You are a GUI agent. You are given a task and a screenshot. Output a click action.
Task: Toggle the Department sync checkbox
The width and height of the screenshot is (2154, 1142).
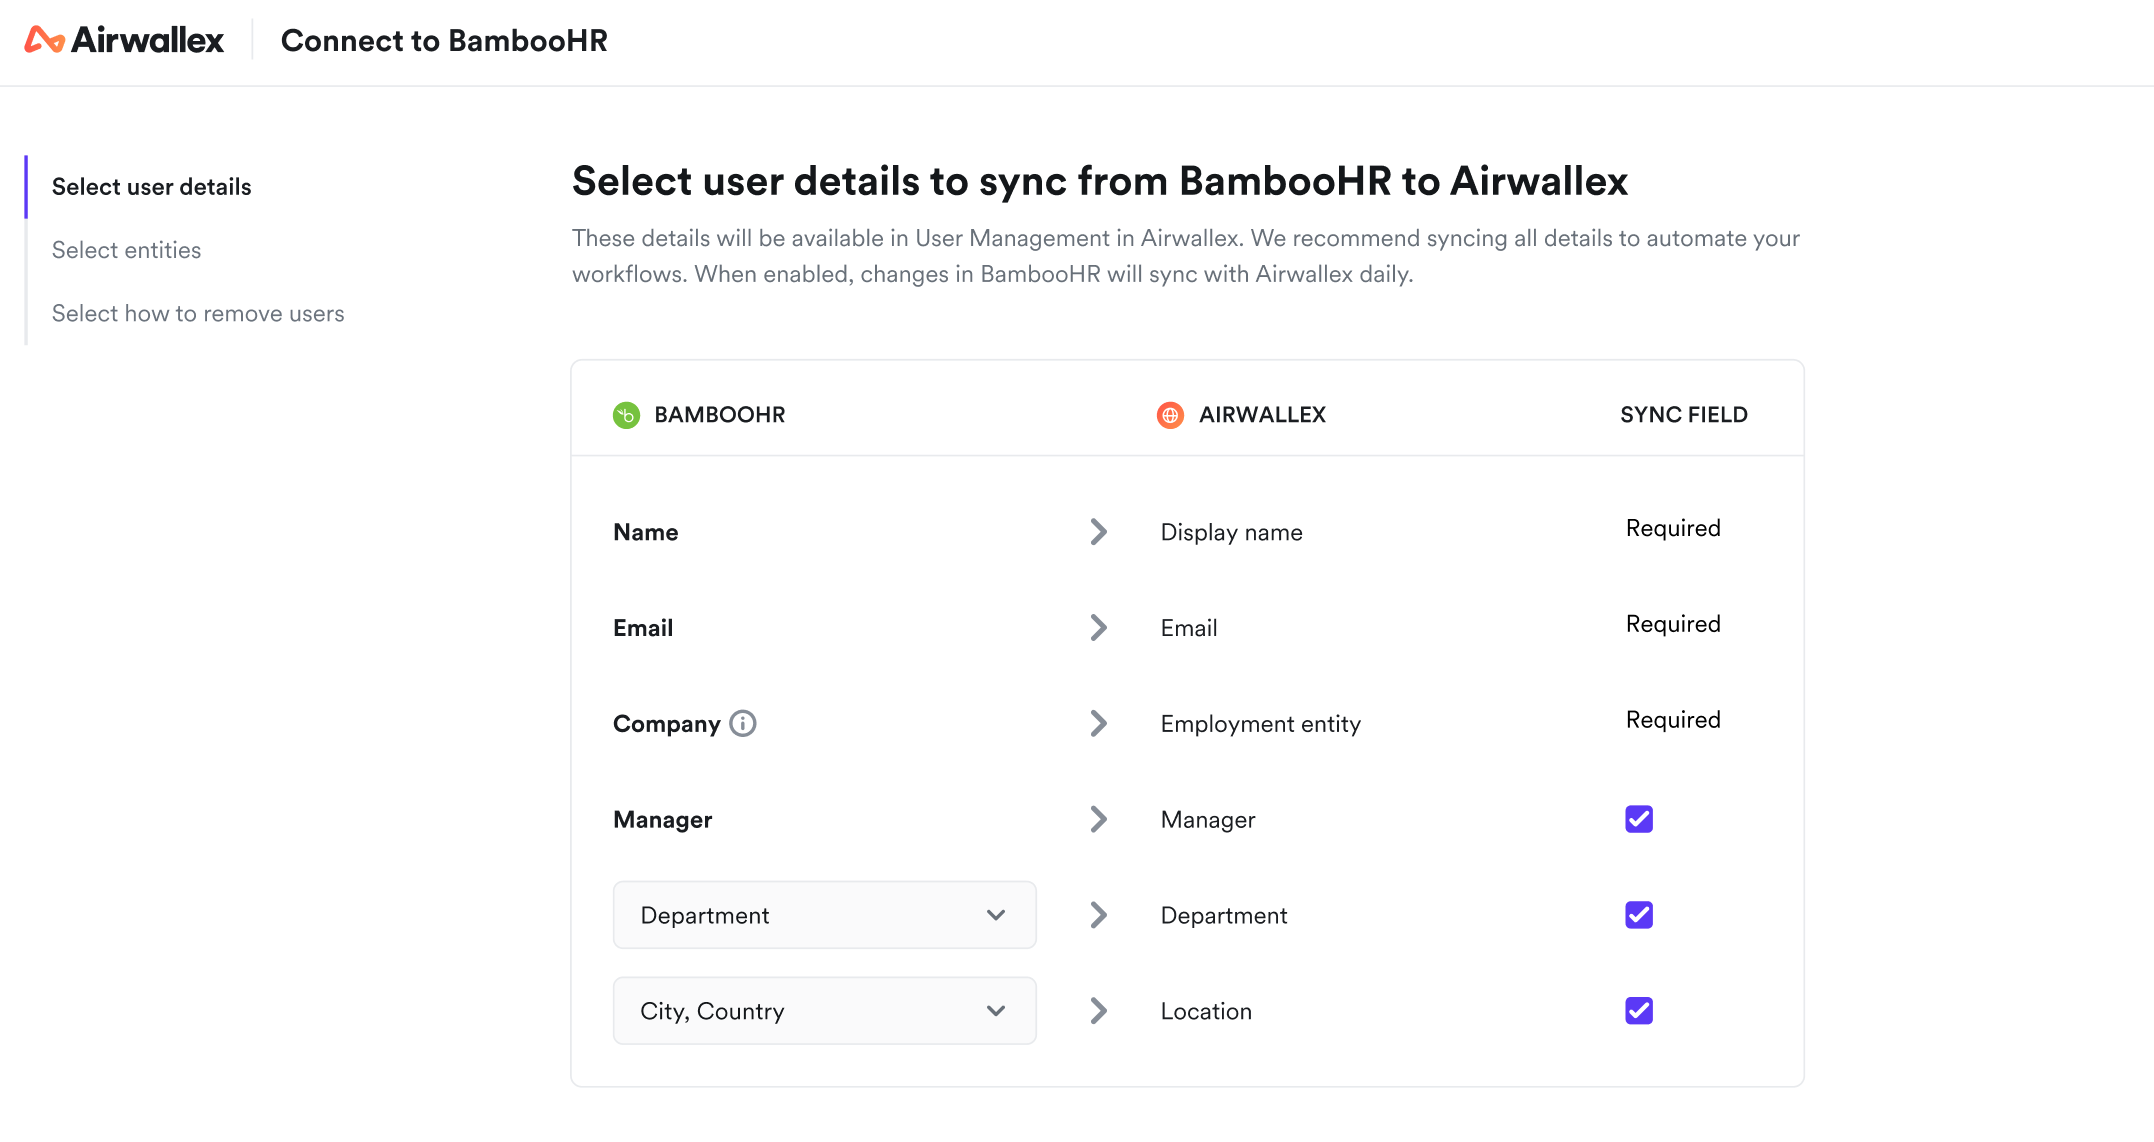click(1638, 915)
